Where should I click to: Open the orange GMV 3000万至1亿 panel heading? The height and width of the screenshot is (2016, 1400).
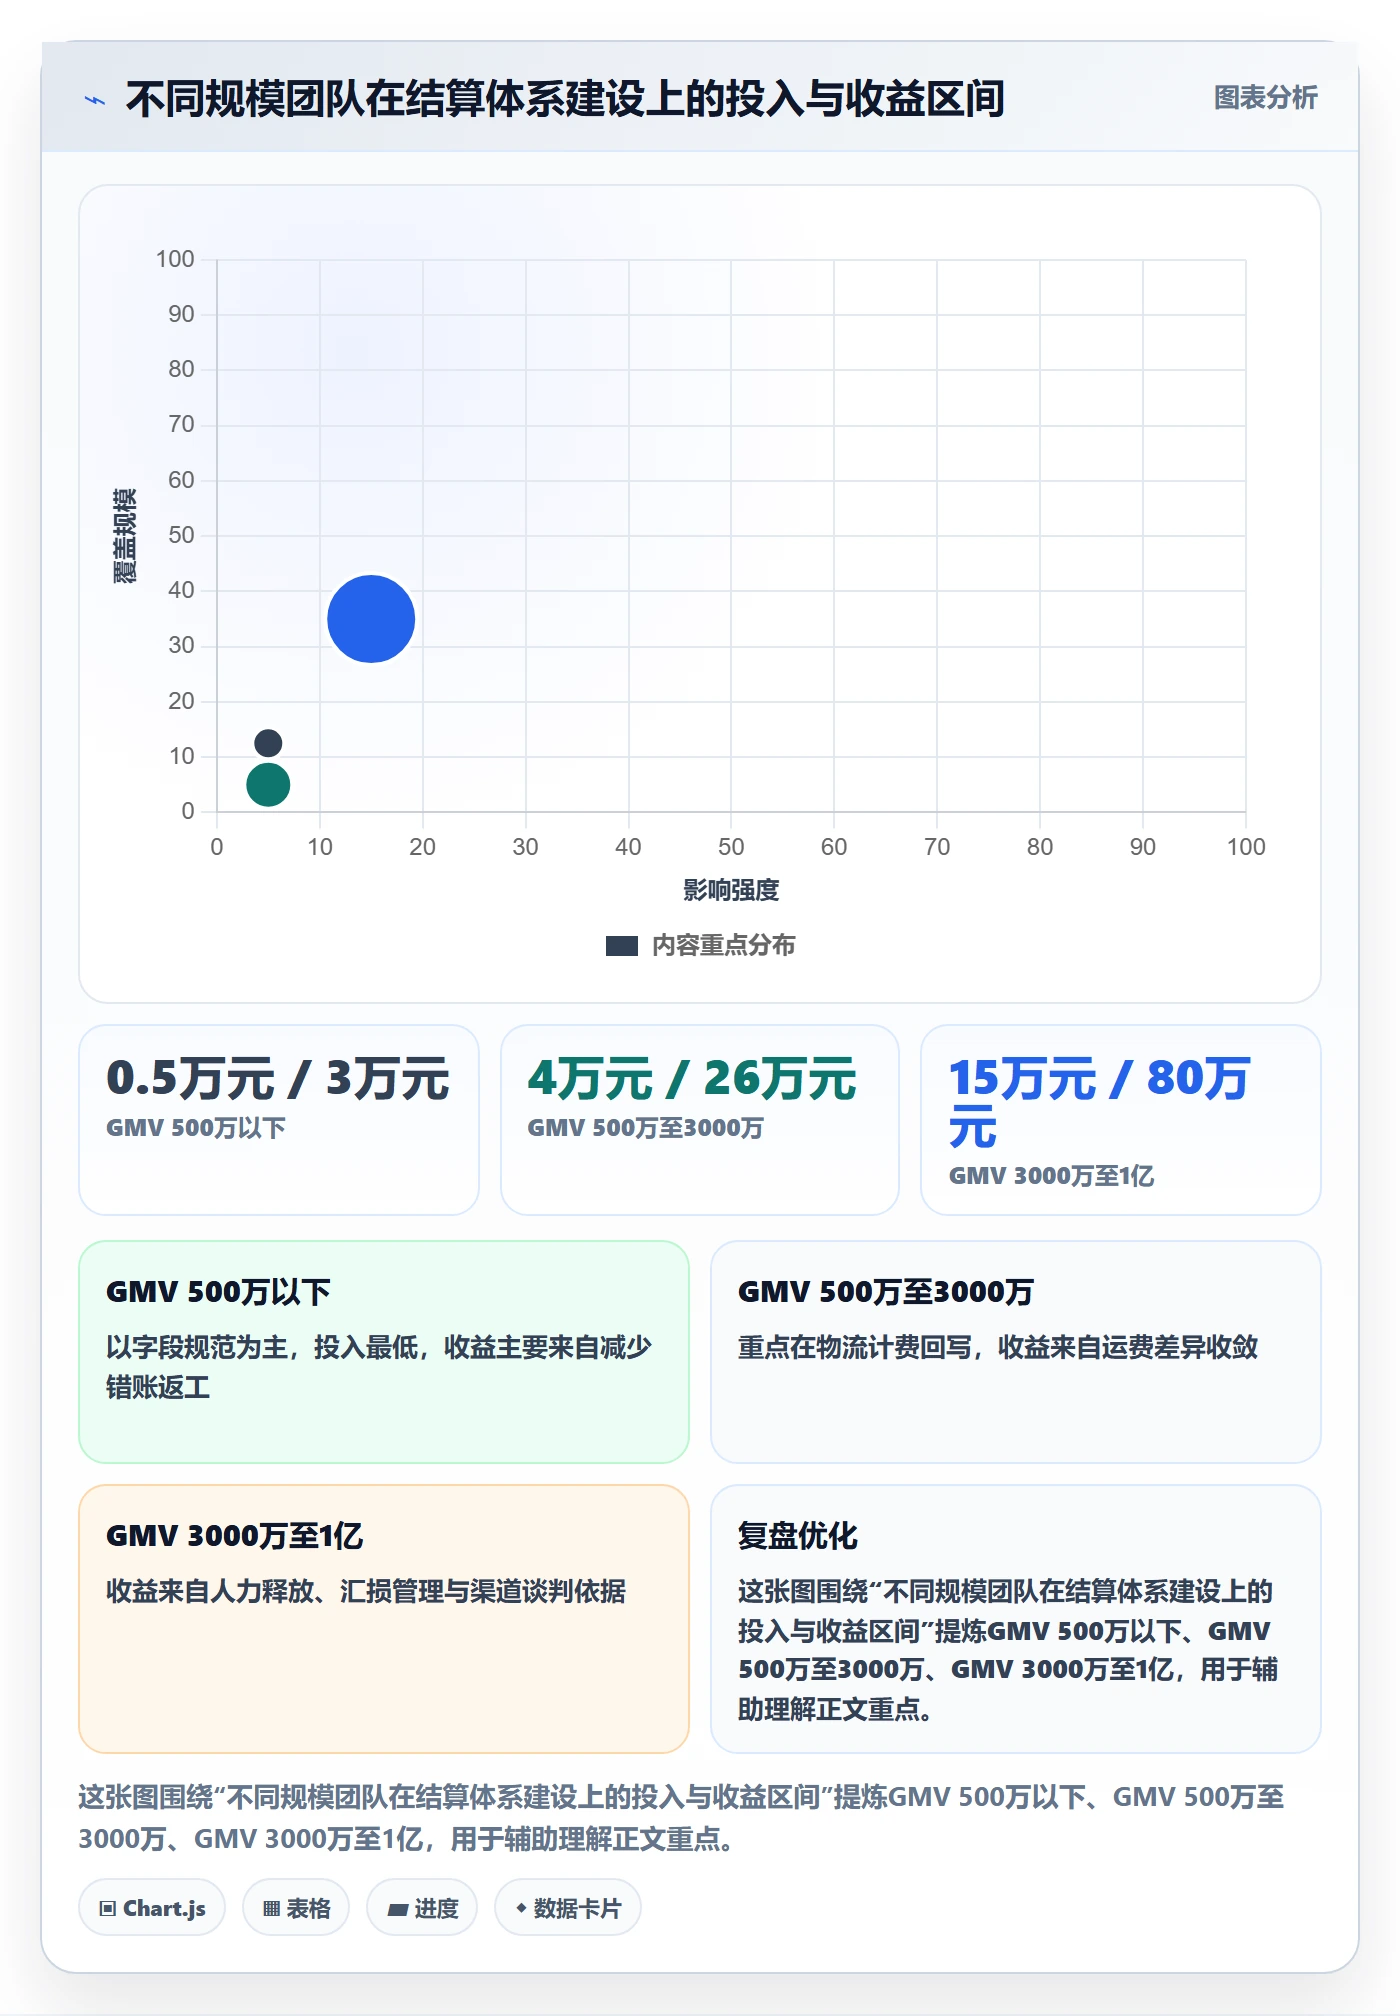[235, 1536]
